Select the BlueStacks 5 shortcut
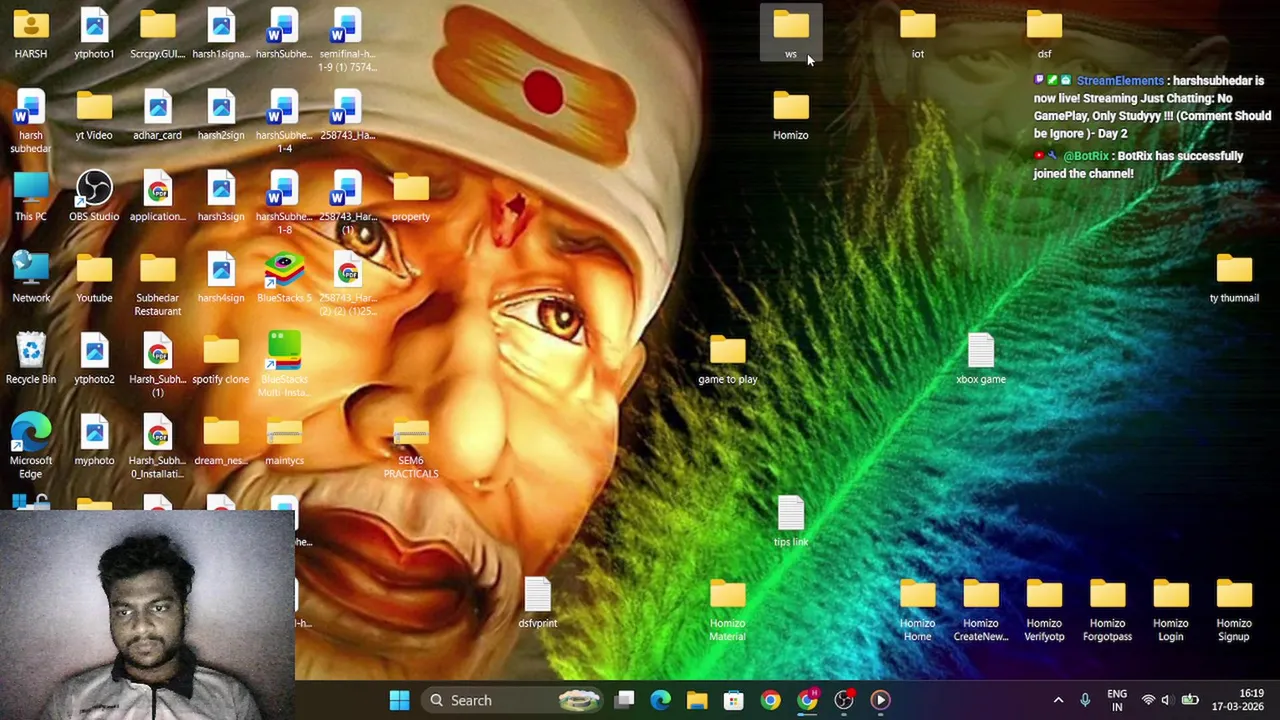Image resolution: width=1280 pixels, height=720 pixels. tap(284, 278)
